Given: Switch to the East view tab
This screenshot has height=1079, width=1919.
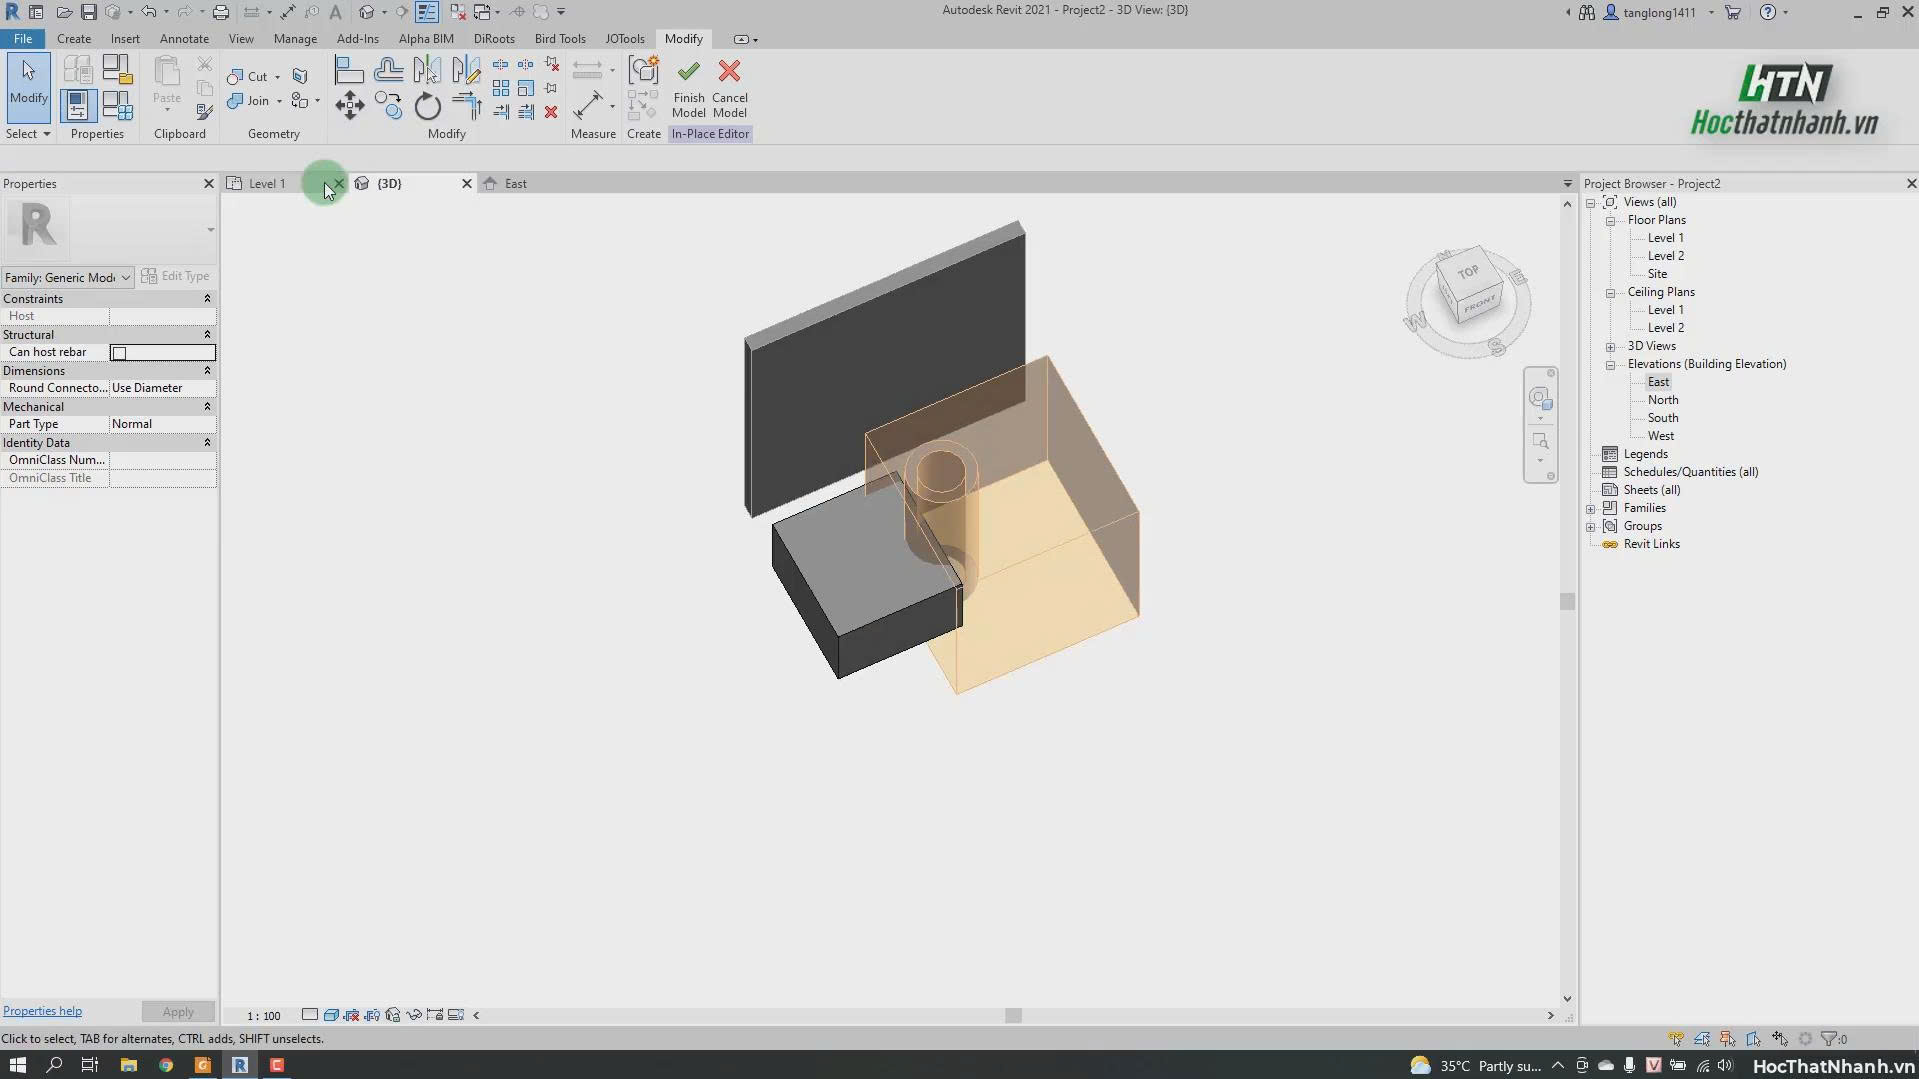Looking at the screenshot, I should tap(515, 184).
